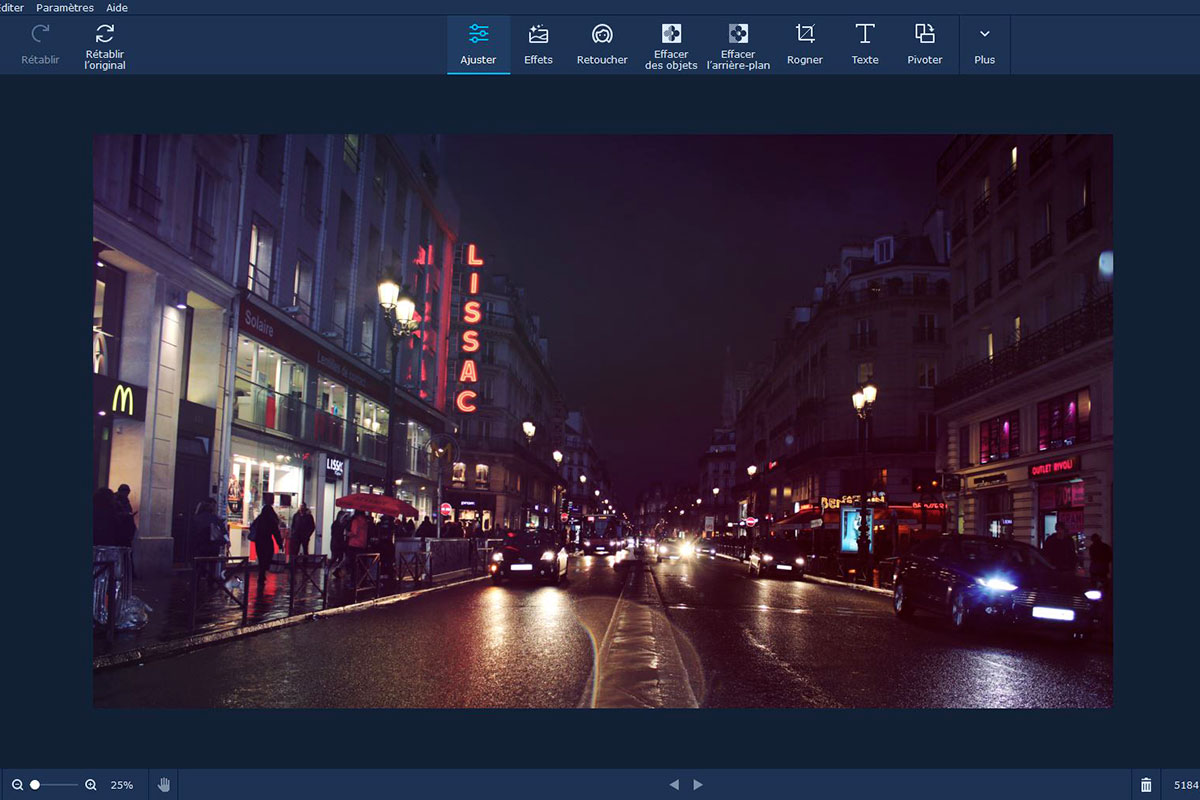Image resolution: width=1200 pixels, height=800 pixels.
Task: Open the Paramètres menu
Action: (65, 7)
